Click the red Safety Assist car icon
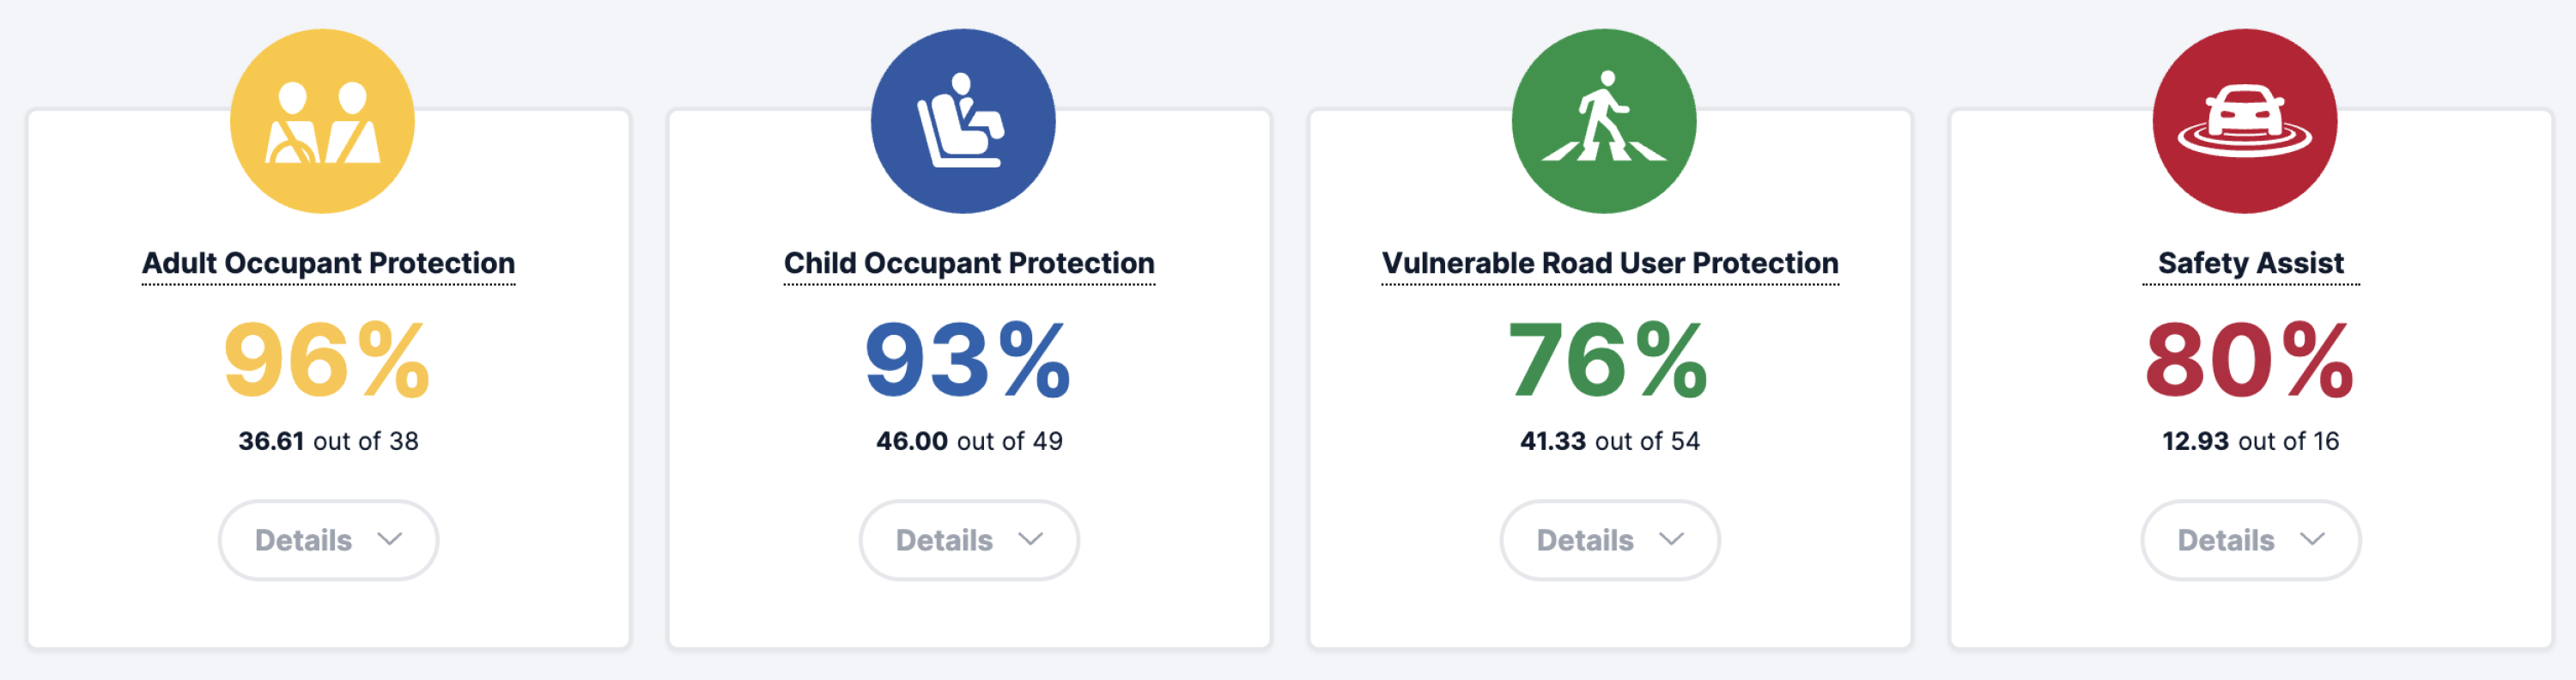The width and height of the screenshot is (2576, 680). (x=2245, y=121)
